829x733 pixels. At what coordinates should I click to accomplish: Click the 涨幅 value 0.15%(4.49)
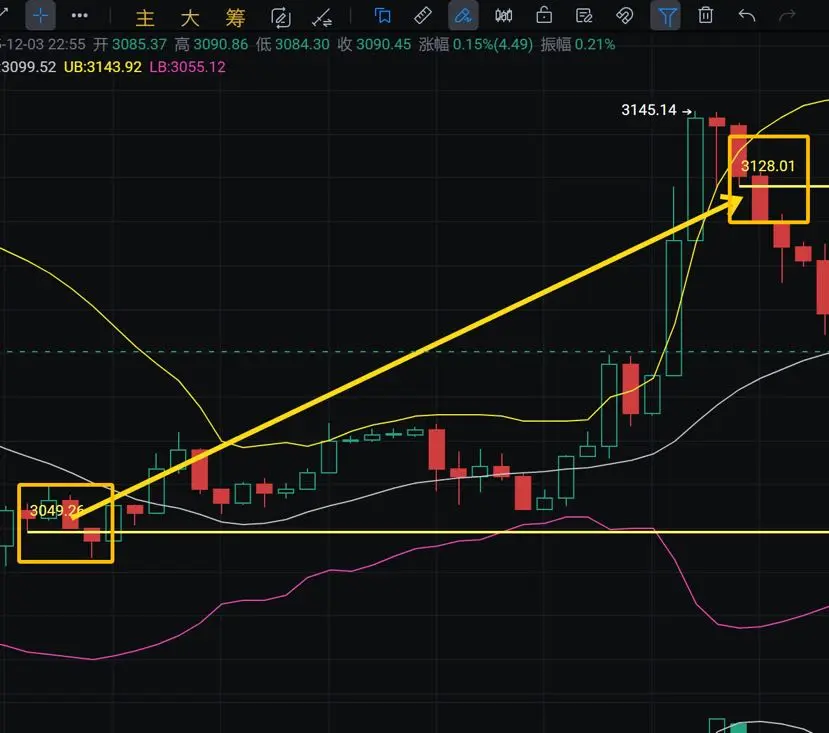[493, 44]
